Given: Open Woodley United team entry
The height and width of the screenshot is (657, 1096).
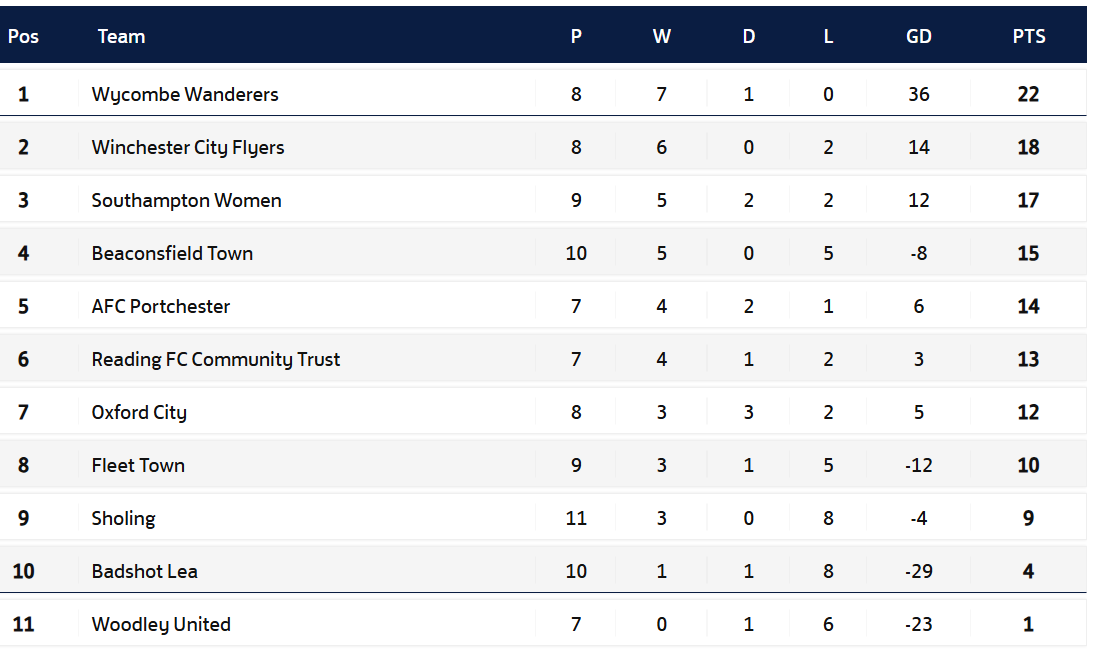Looking at the screenshot, I should point(161,624).
